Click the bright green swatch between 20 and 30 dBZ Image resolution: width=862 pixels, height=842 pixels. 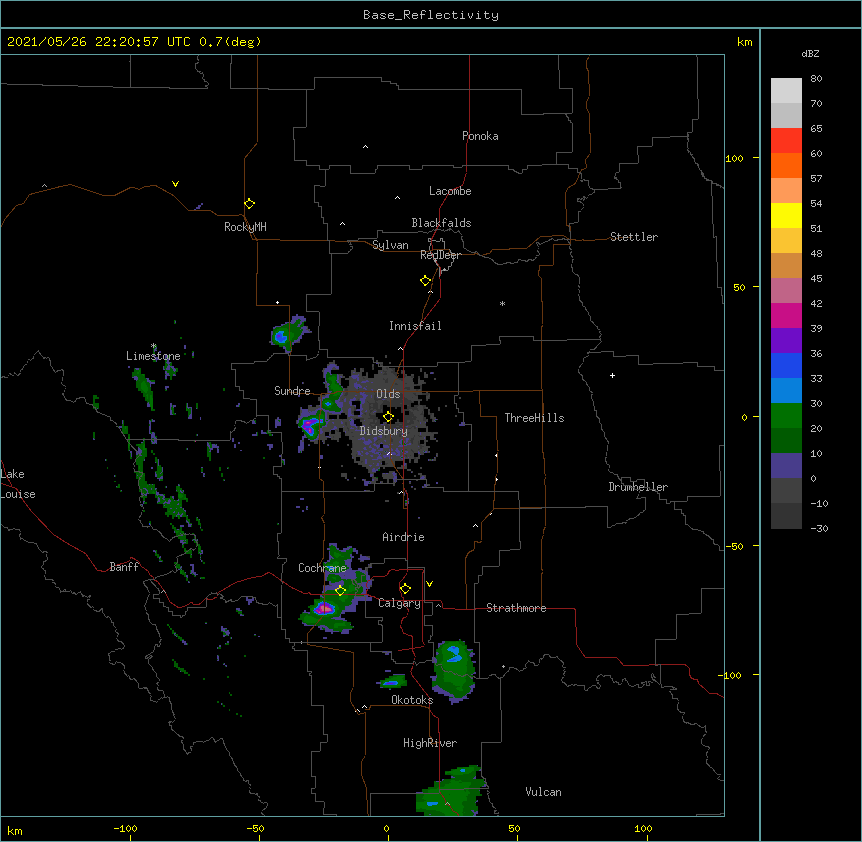[x=786, y=416]
